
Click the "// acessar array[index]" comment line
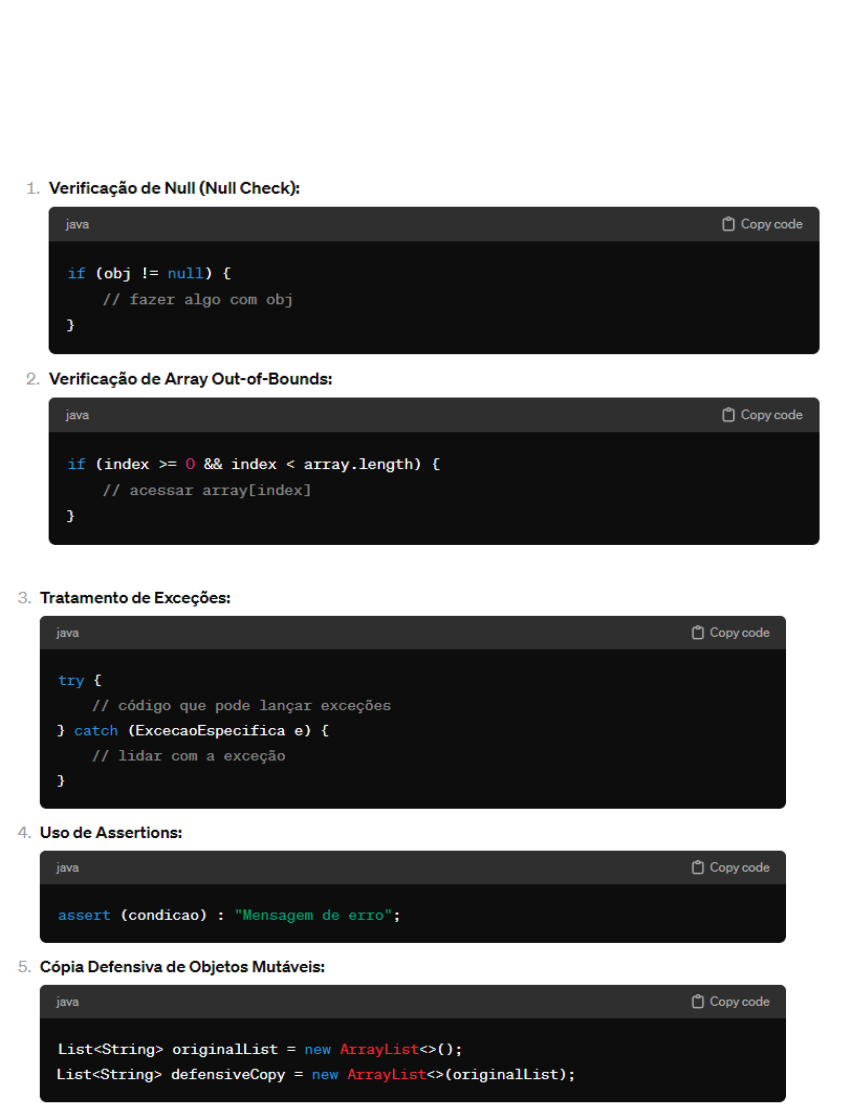pos(207,490)
